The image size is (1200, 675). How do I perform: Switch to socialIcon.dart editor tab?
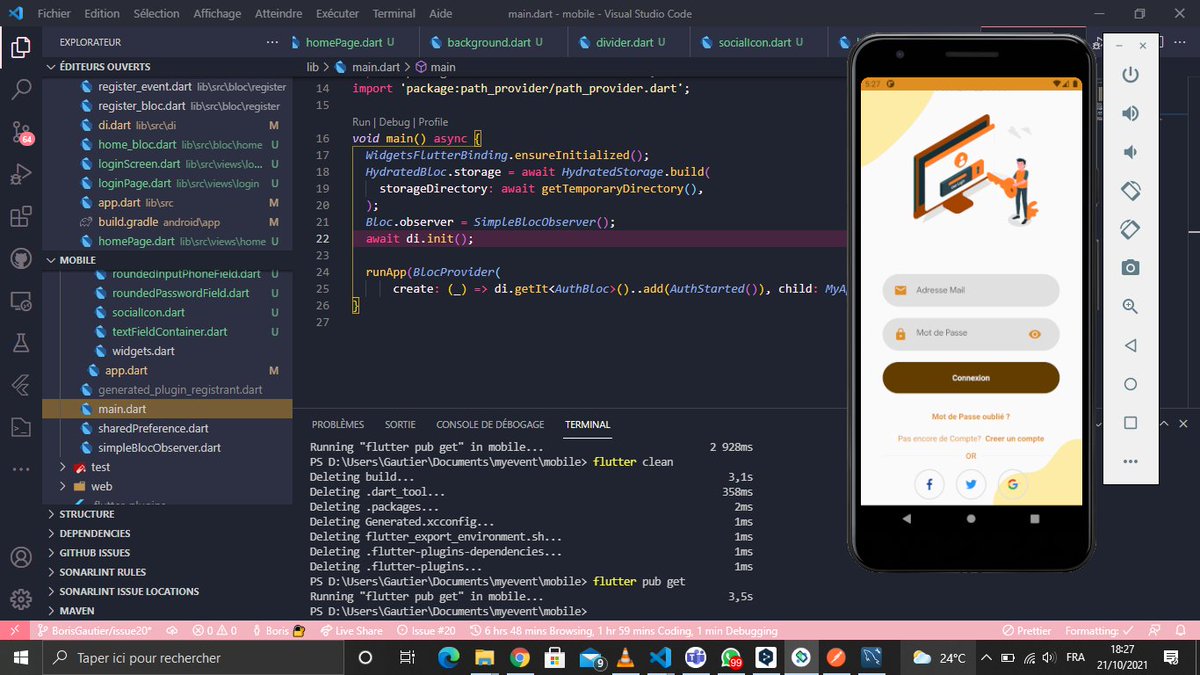(x=757, y=43)
